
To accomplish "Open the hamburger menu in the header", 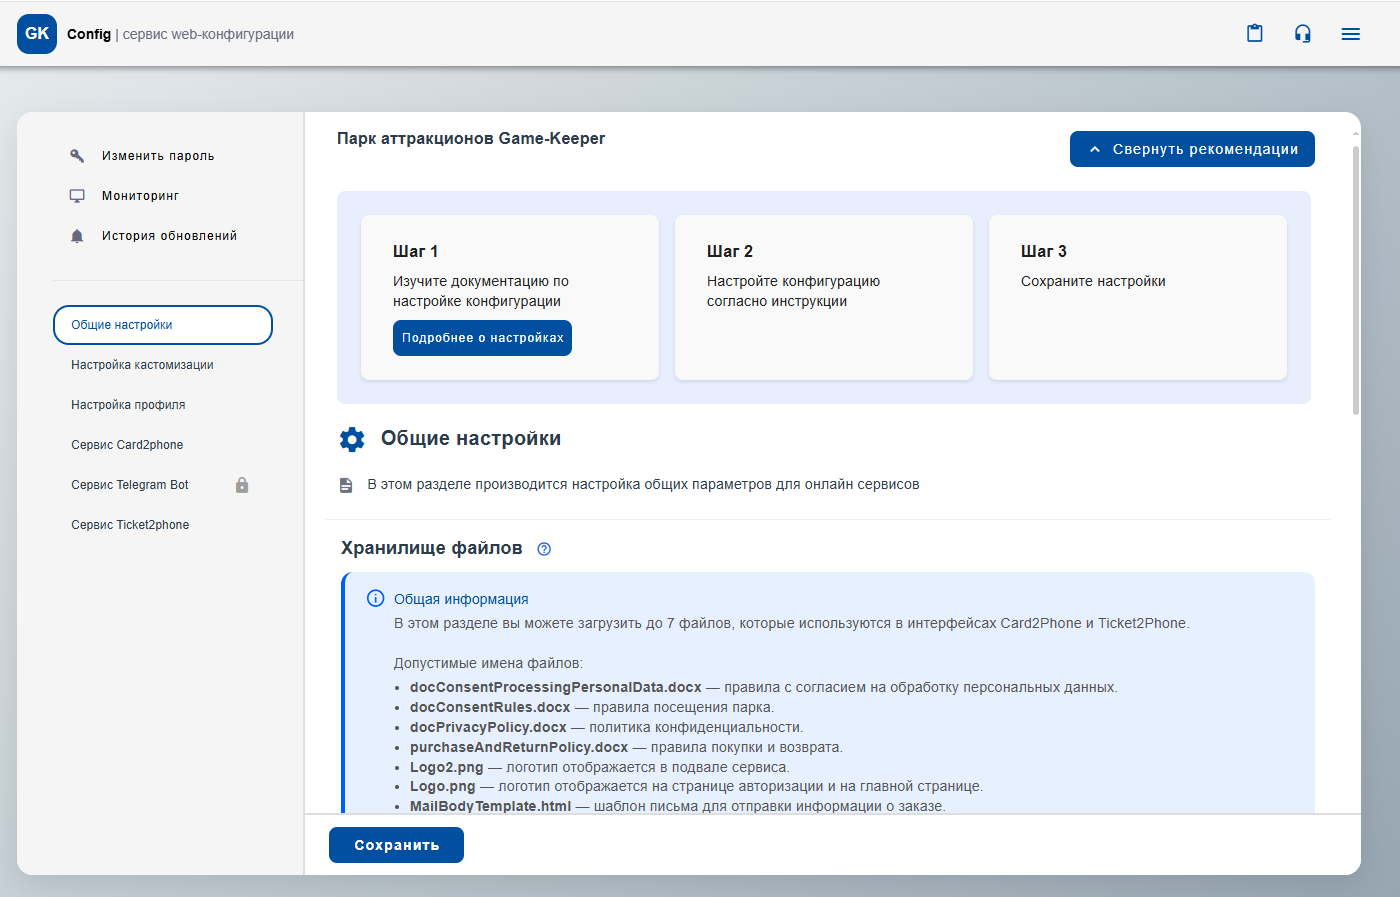I will click(x=1350, y=34).
